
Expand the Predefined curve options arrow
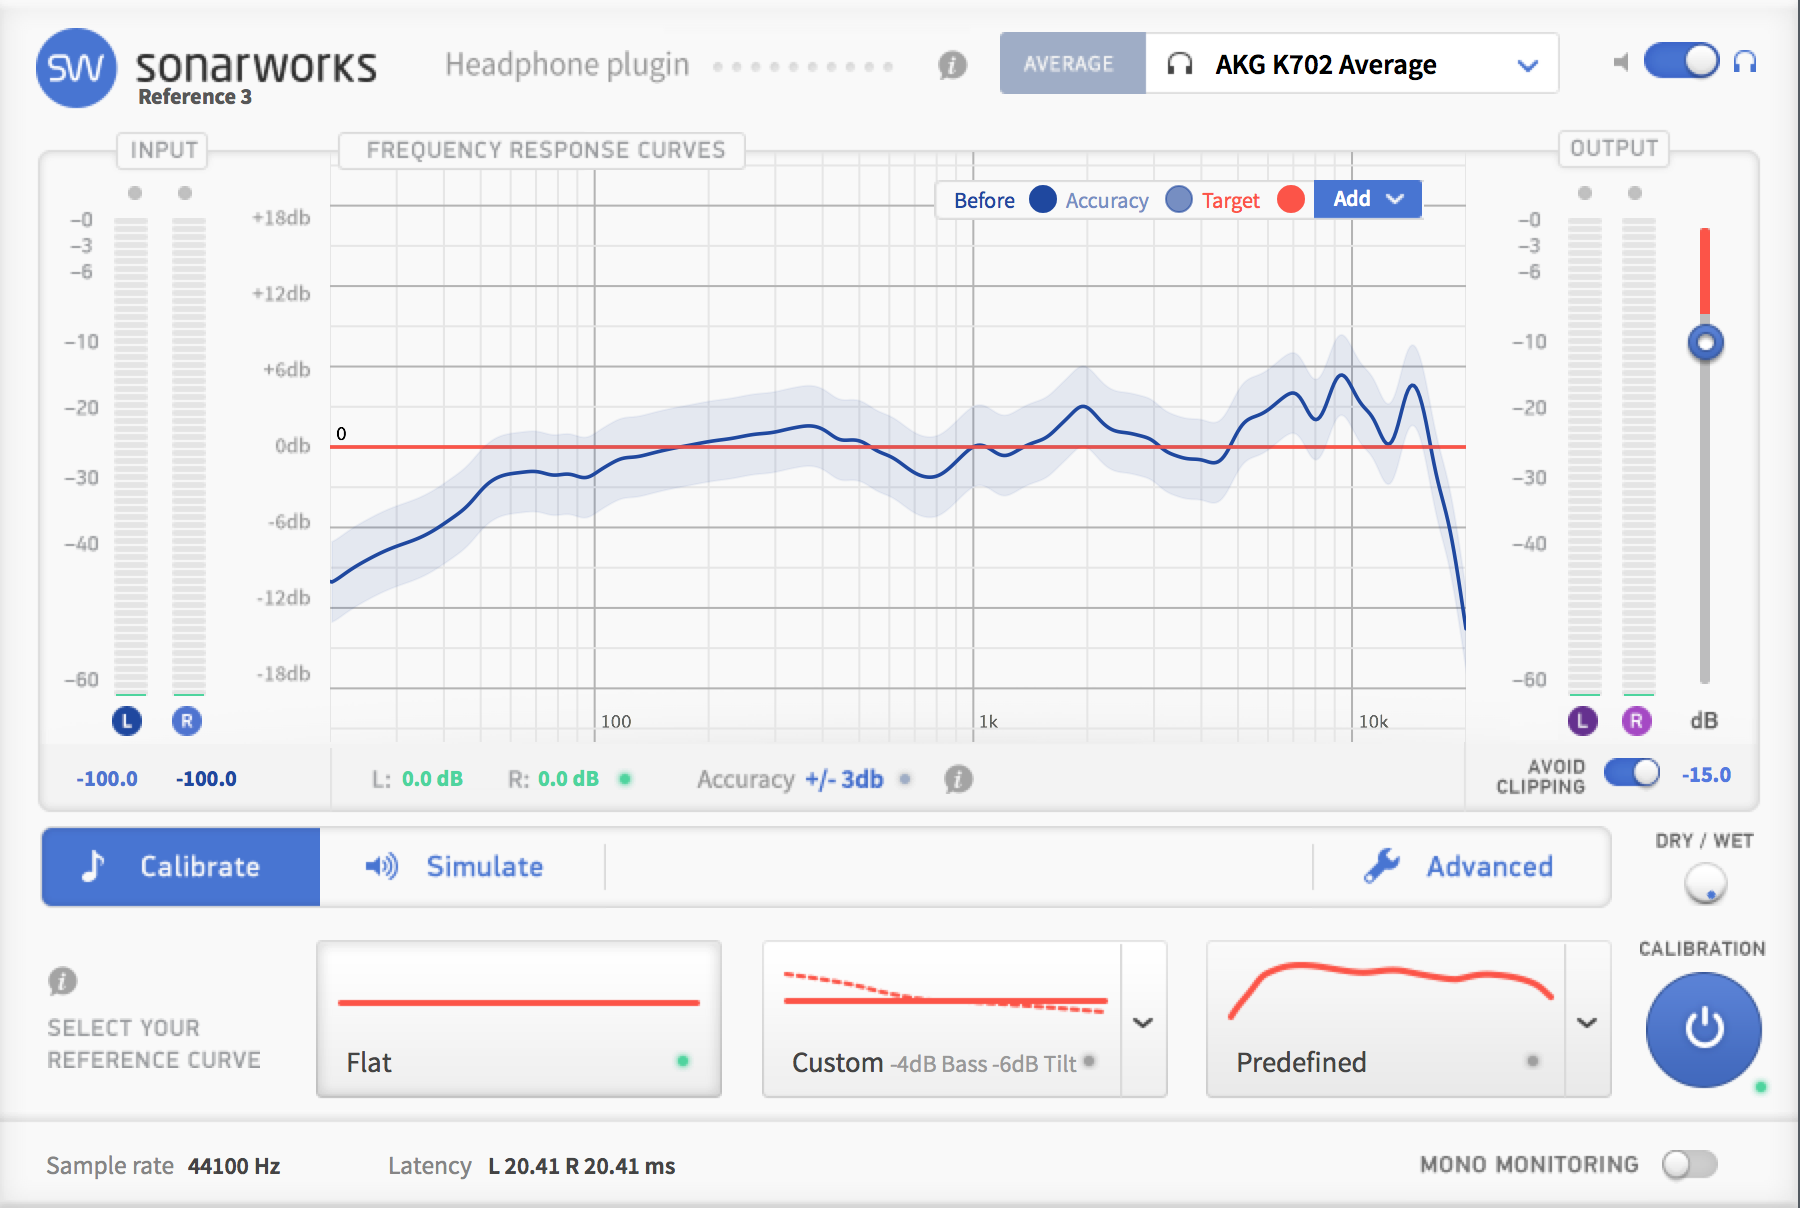tap(1587, 1022)
